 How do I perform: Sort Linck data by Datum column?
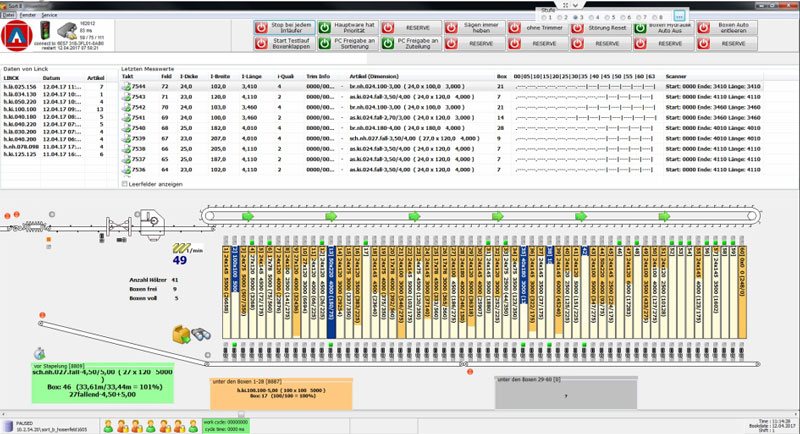coord(52,76)
